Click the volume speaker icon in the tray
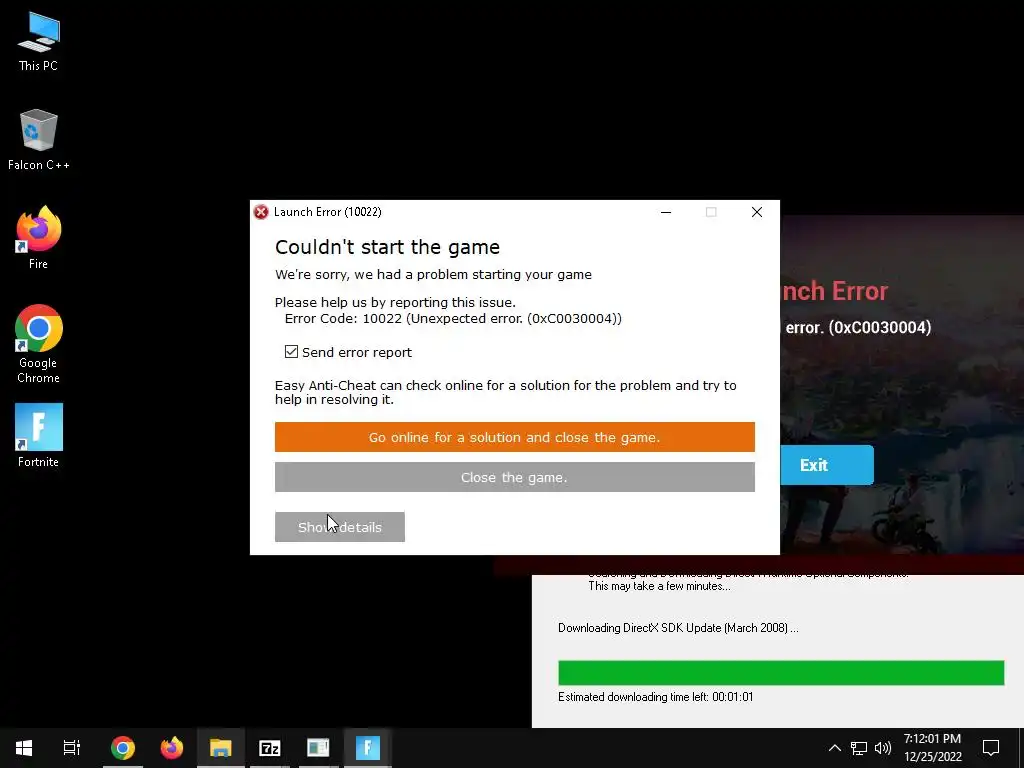 point(883,748)
